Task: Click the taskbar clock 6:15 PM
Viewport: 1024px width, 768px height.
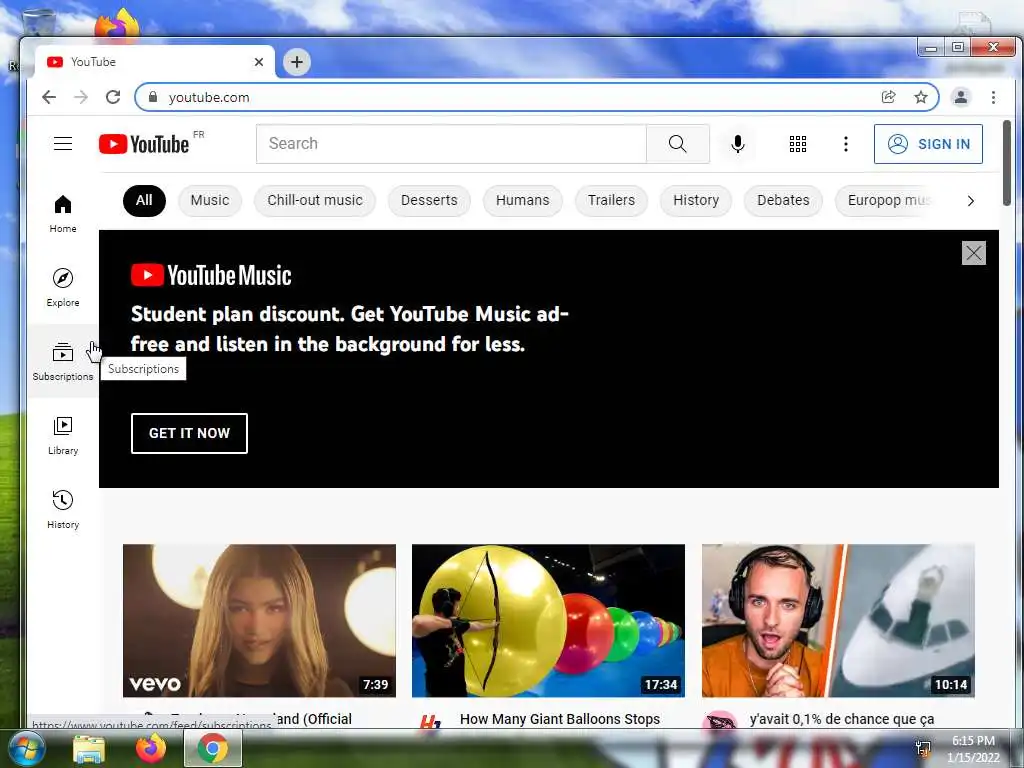Action: coord(973,741)
